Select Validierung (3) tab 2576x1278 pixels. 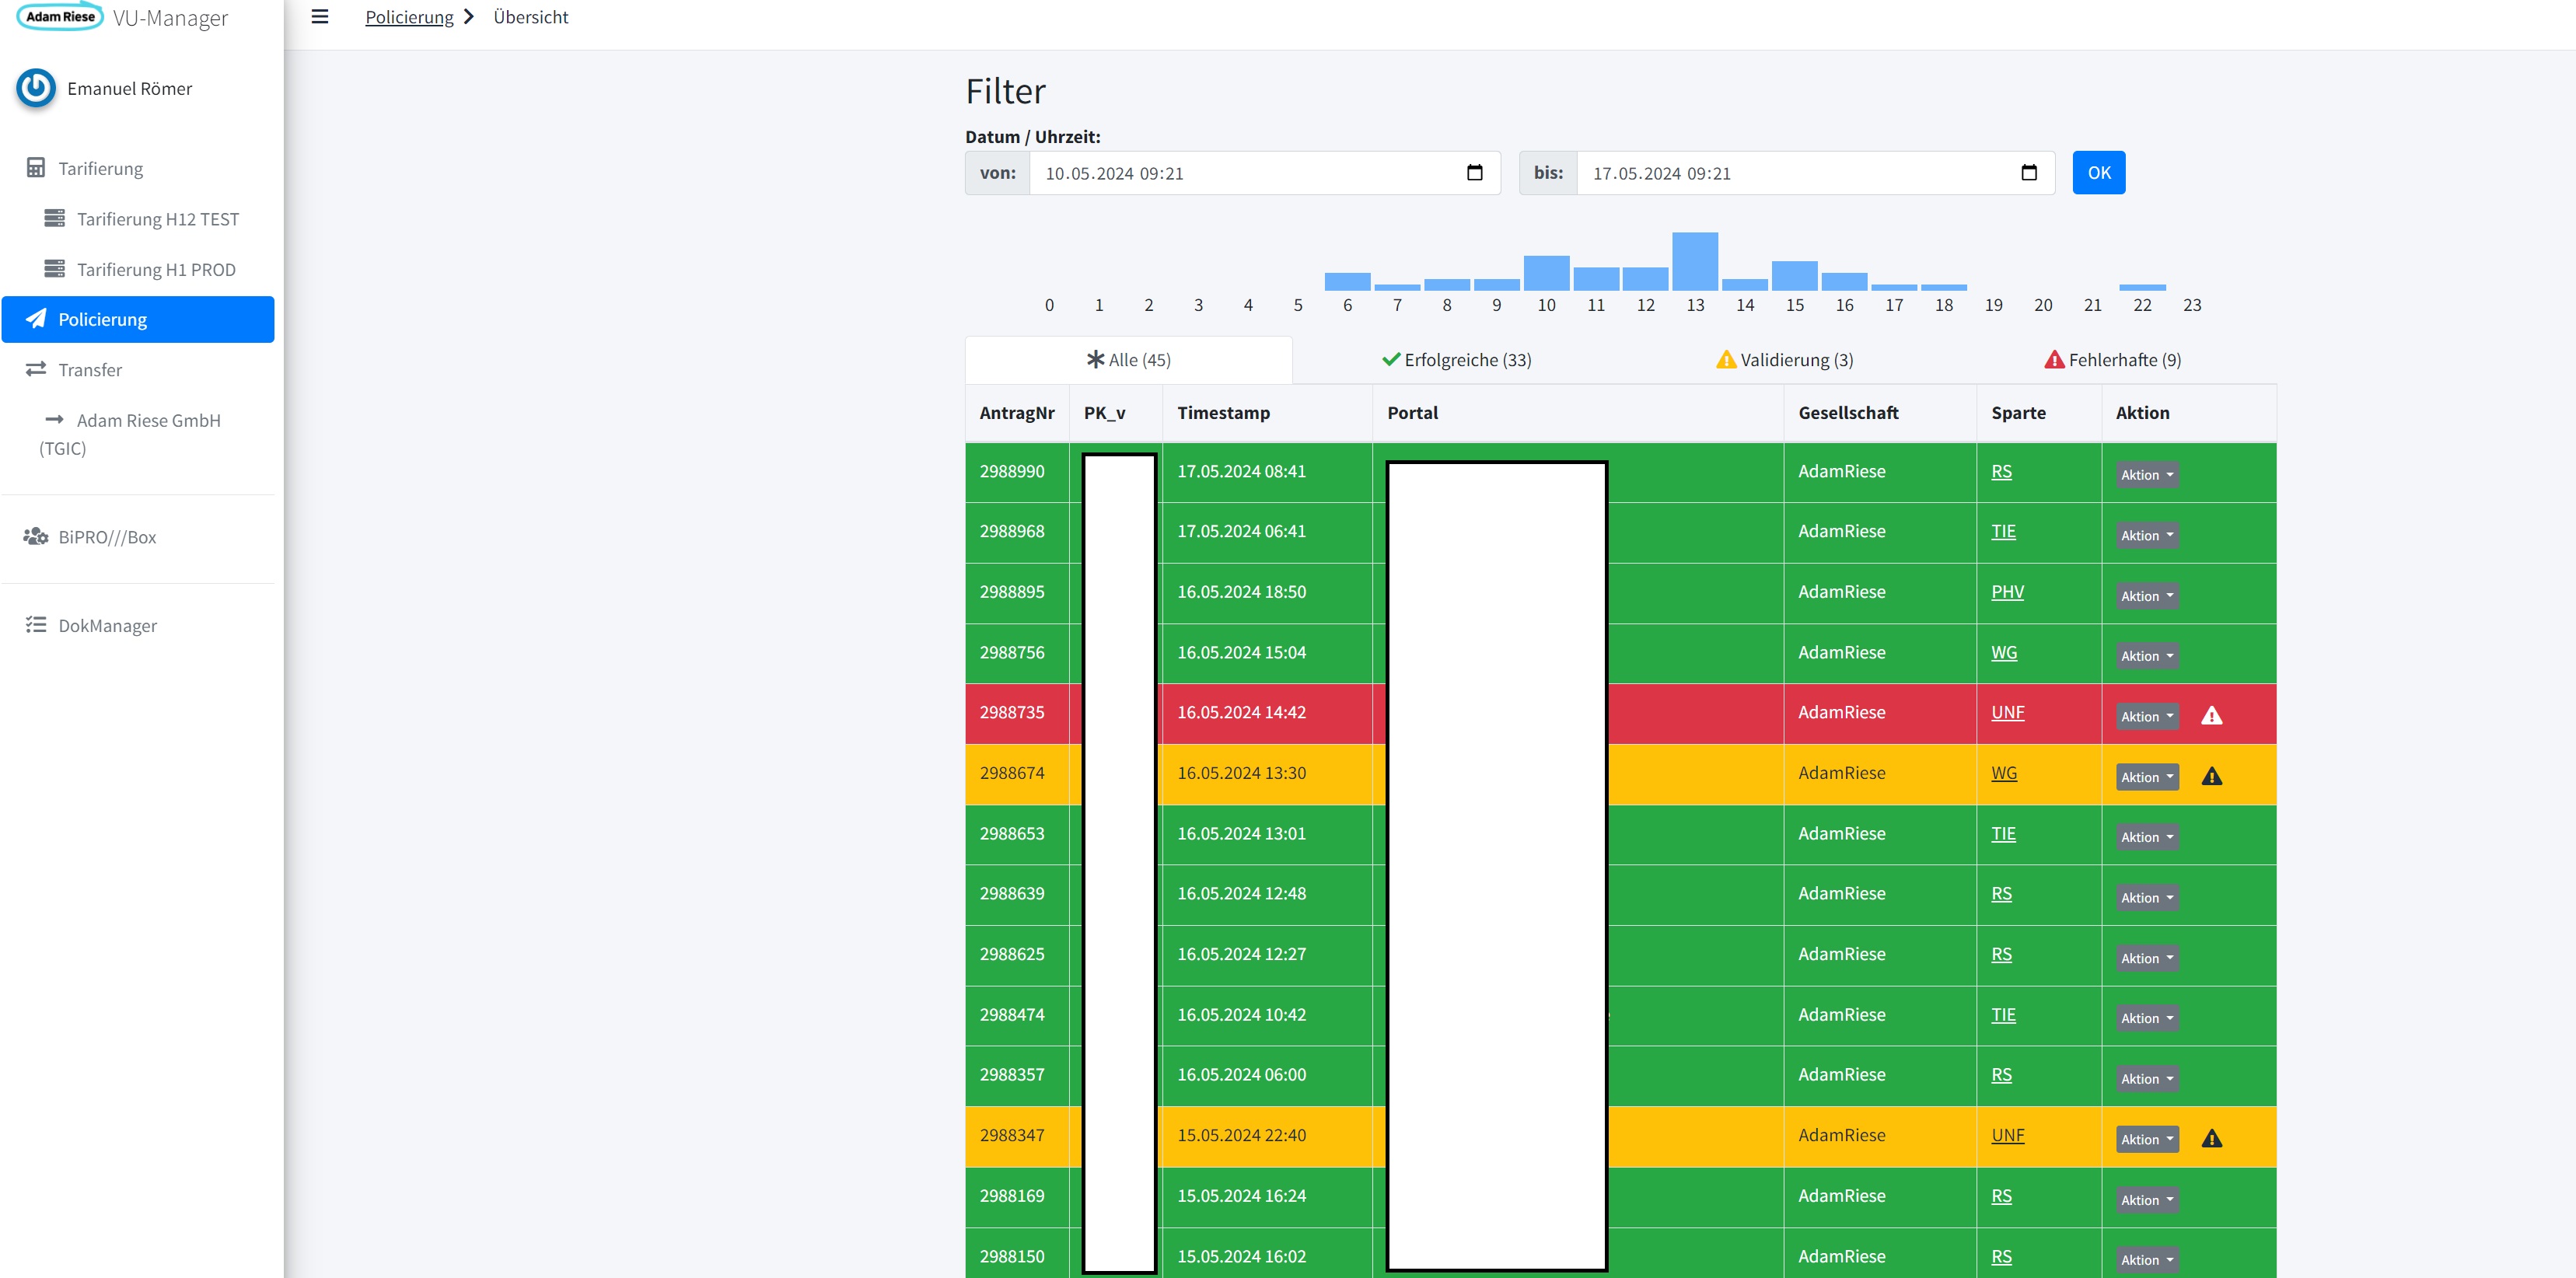pyautogui.click(x=1784, y=360)
